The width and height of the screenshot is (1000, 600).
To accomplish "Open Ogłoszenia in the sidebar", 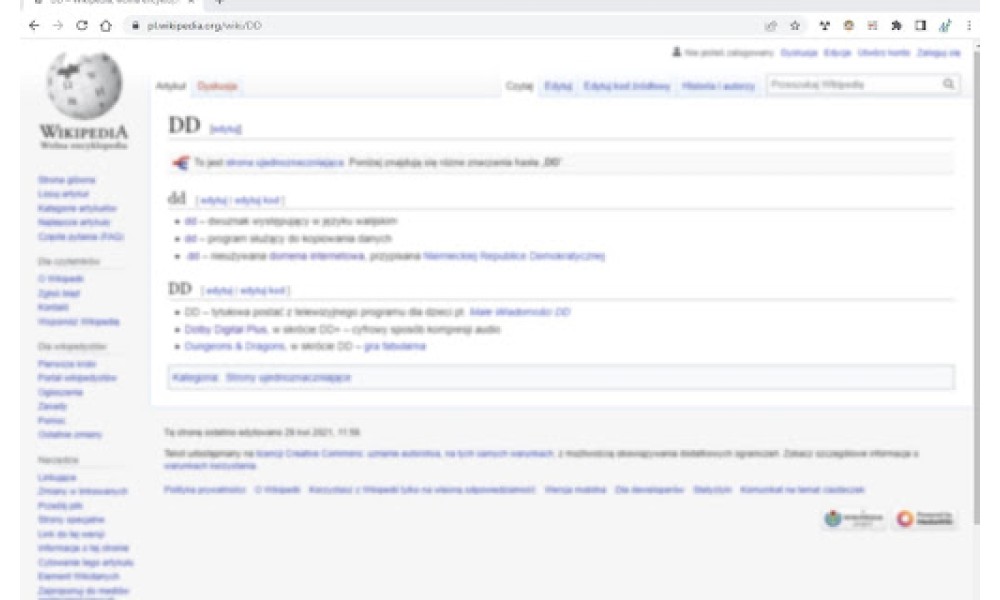I will (61, 392).
